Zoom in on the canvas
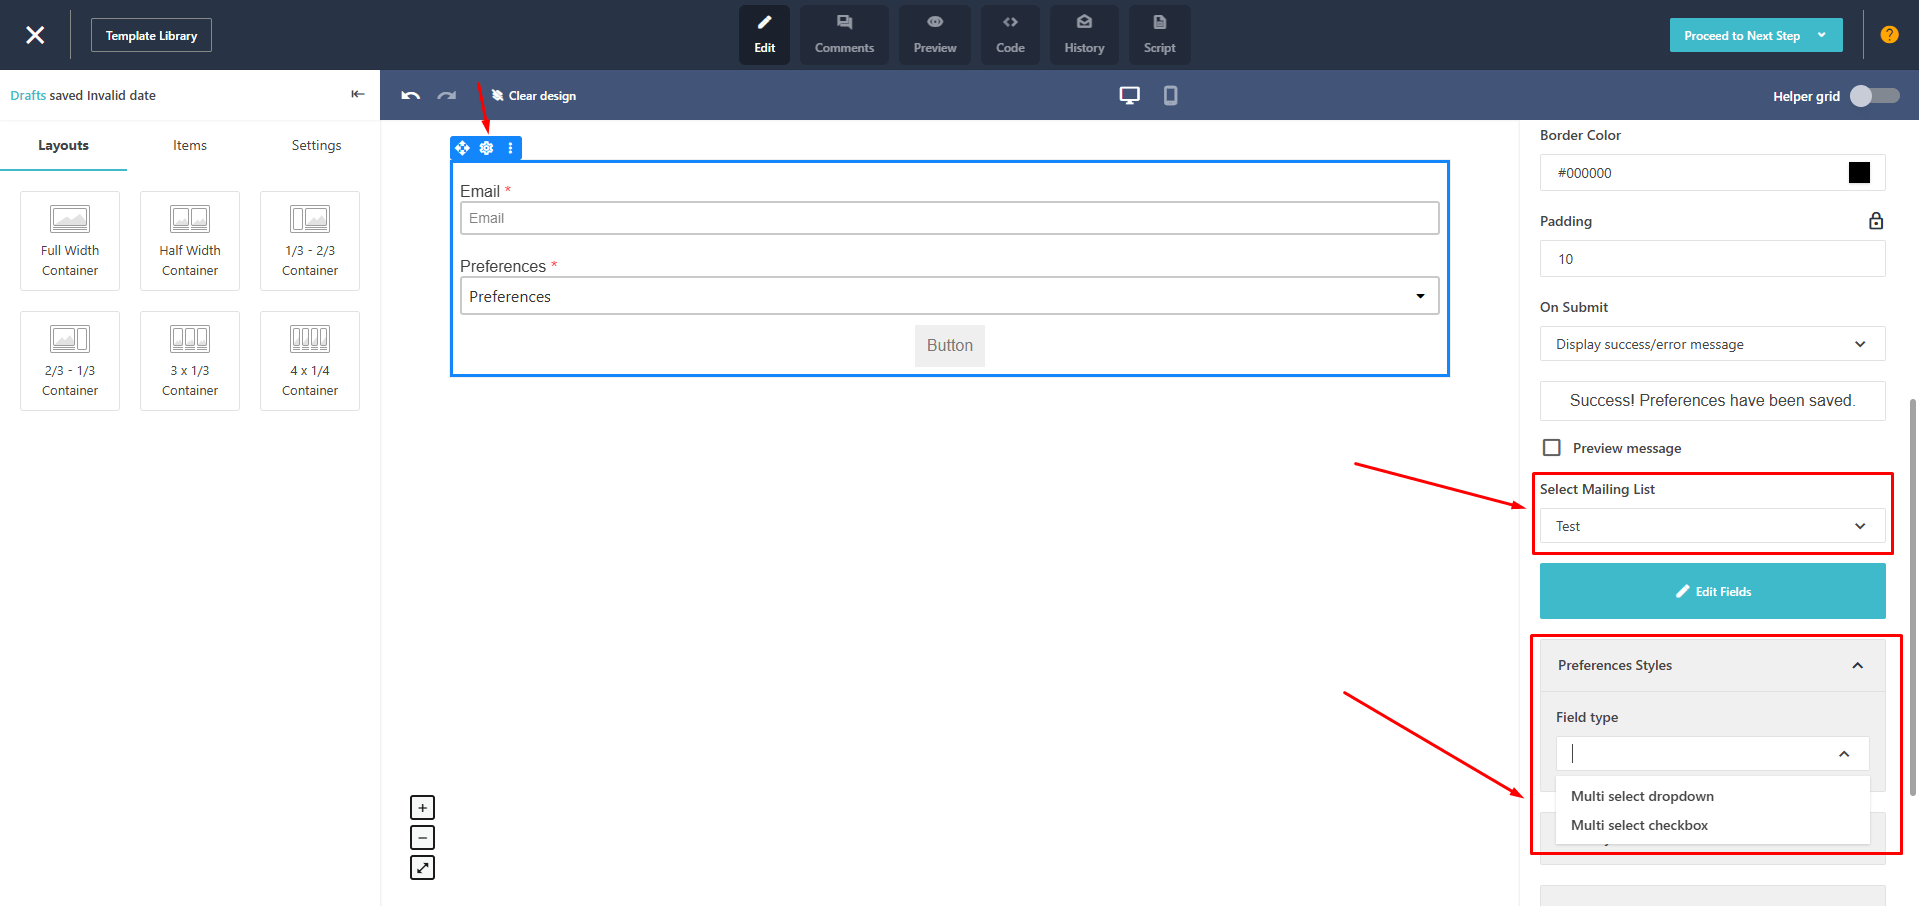1919x906 pixels. click(422, 807)
